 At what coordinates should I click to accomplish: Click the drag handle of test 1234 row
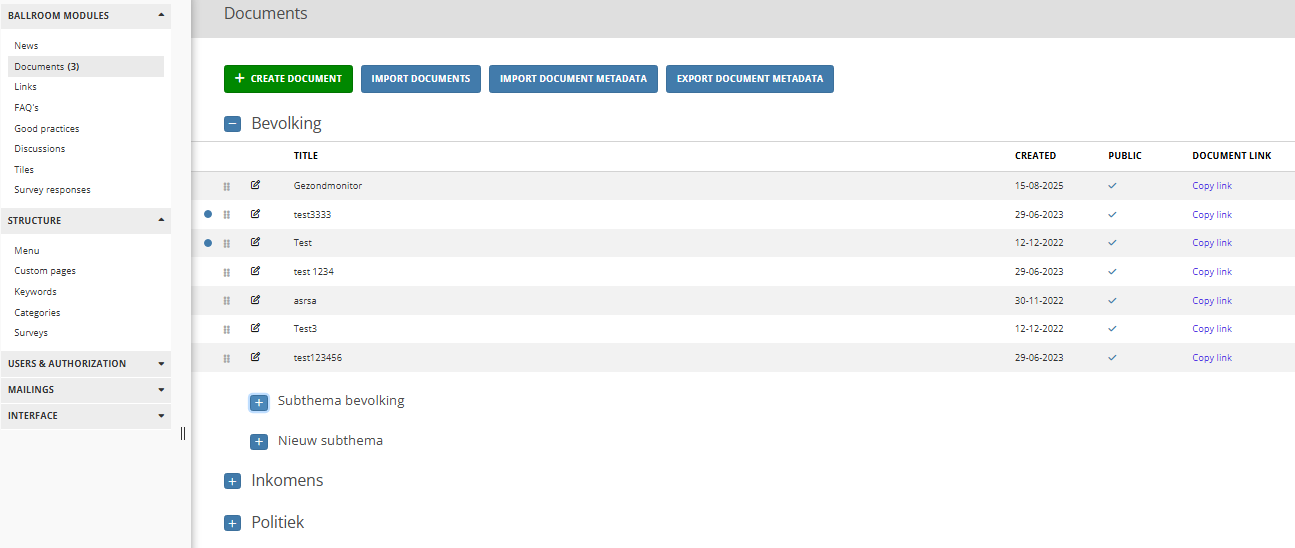[227, 272]
